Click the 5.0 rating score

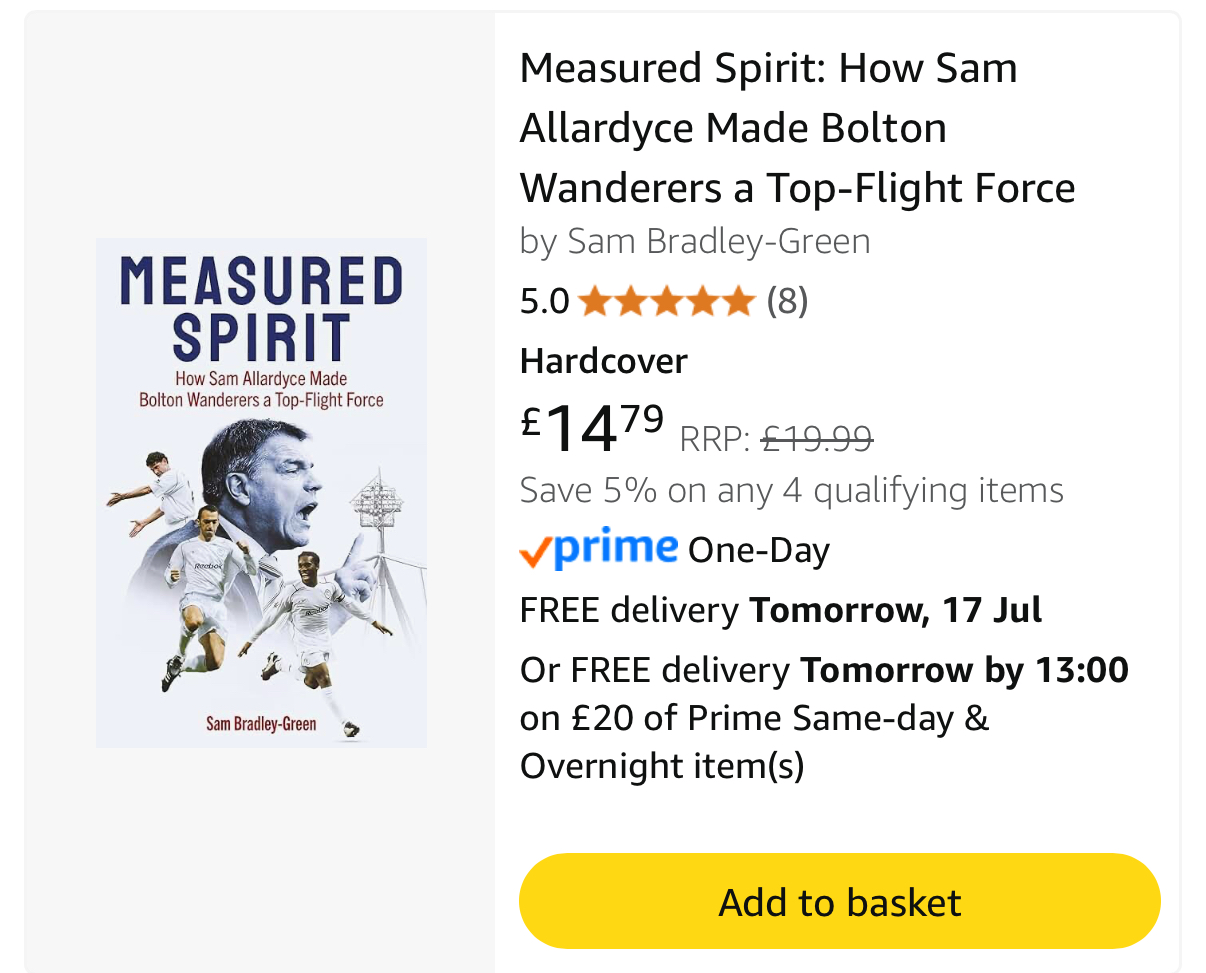[x=544, y=301]
